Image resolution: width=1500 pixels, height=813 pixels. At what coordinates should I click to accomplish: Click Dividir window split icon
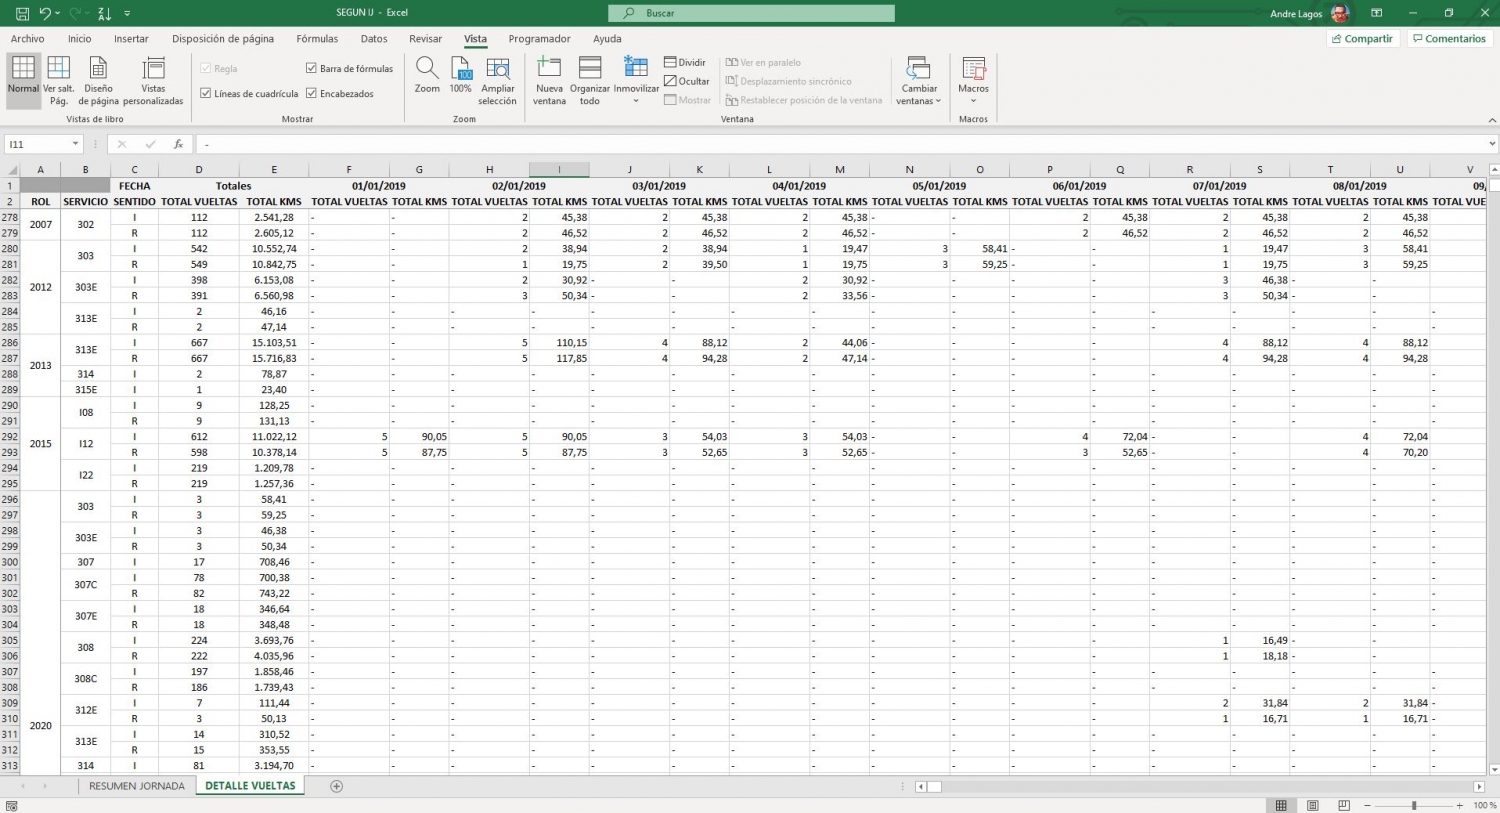685,62
